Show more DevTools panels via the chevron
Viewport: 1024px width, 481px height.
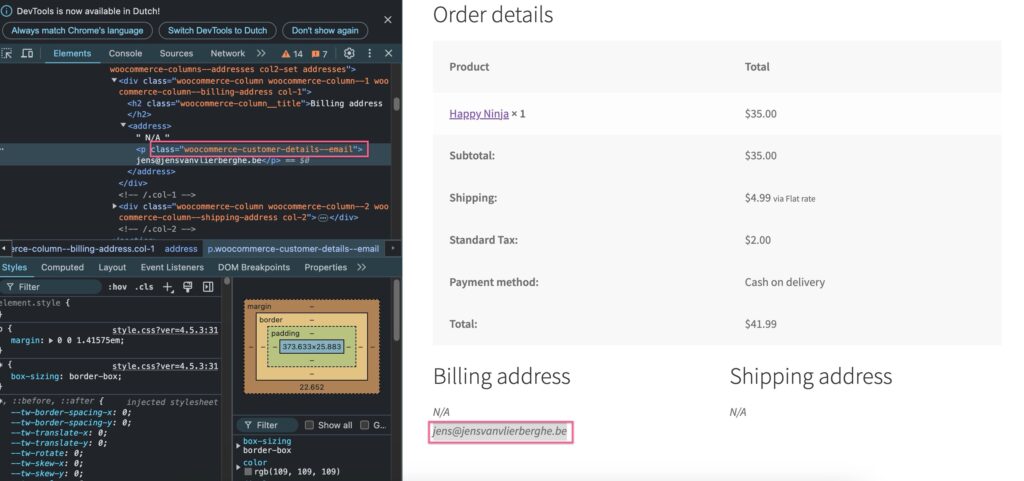click(261, 54)
